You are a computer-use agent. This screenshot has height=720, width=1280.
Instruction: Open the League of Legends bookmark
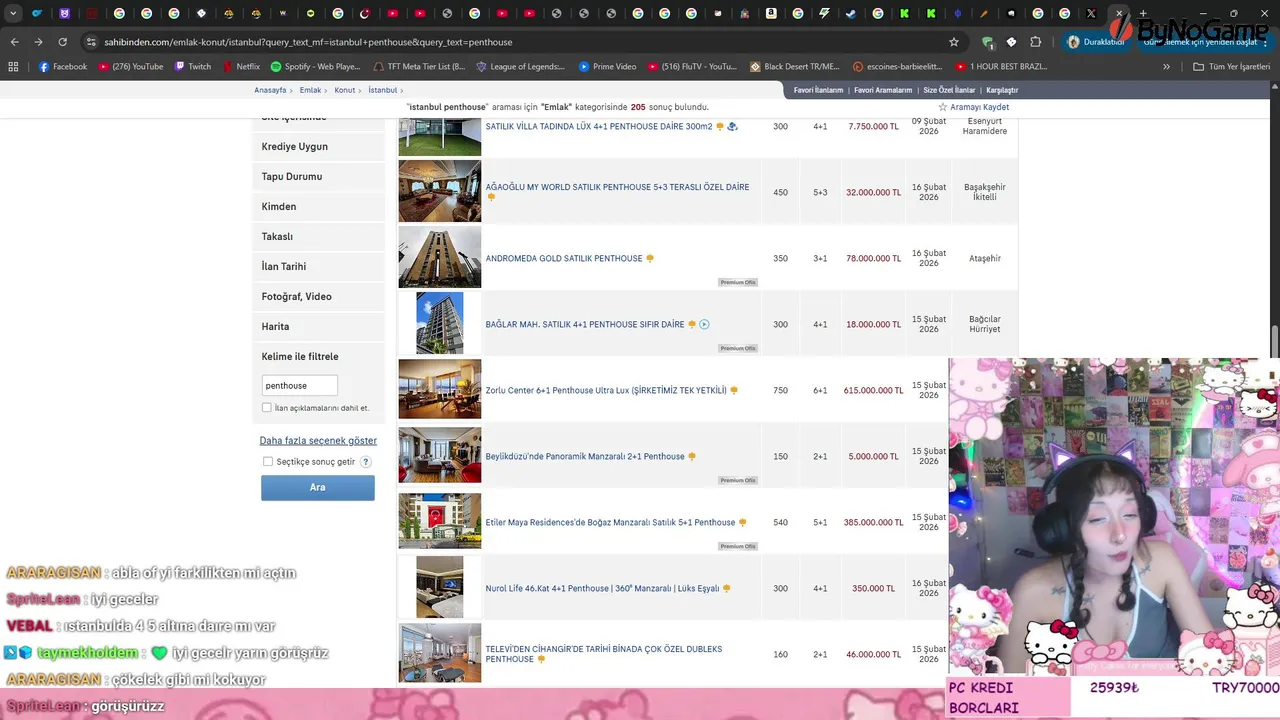[520, 67]
